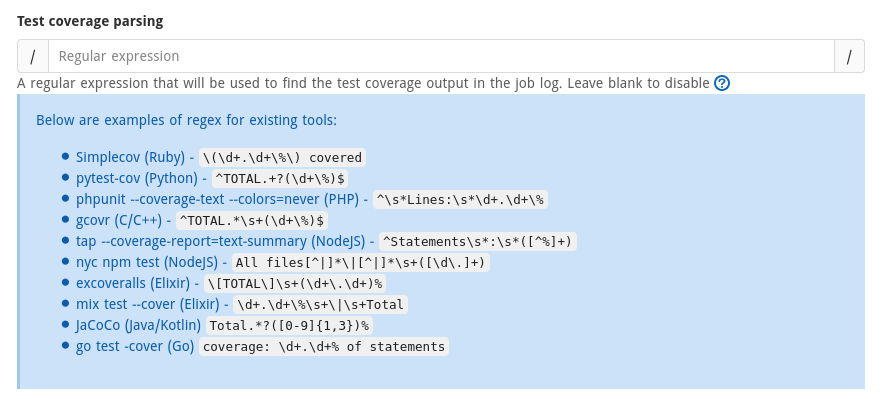Click the phpunit regex '^\s*Lines:\s*\d+.\d+\%'

[461, 200]
